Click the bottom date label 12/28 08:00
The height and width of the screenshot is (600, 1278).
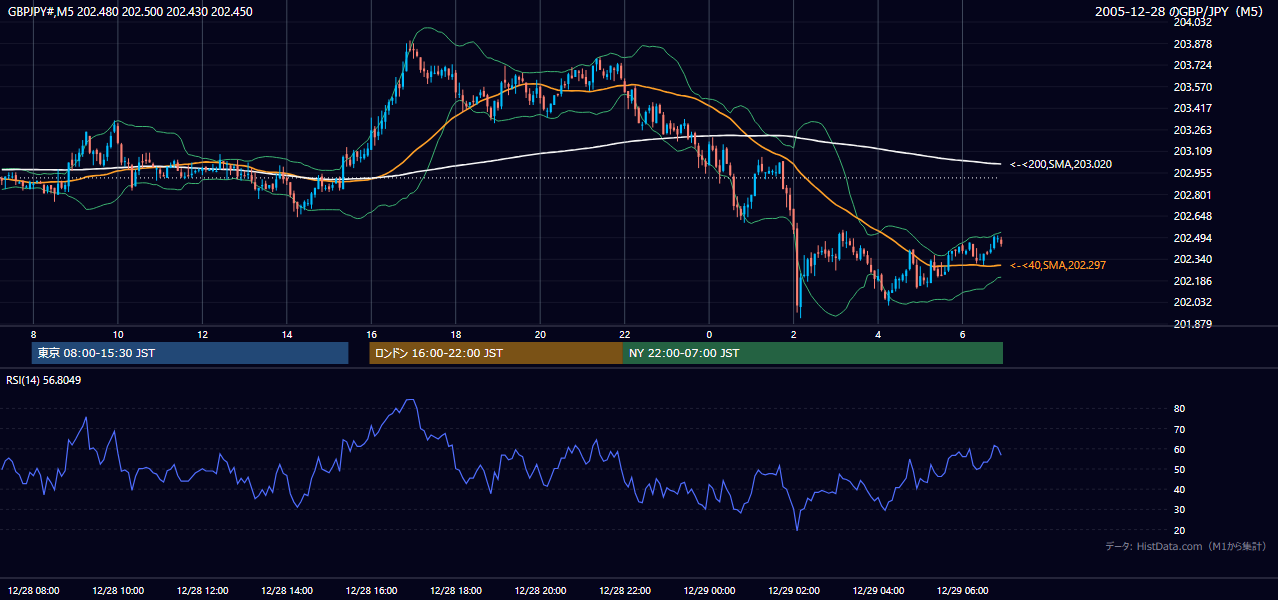(x=35, y=589)
